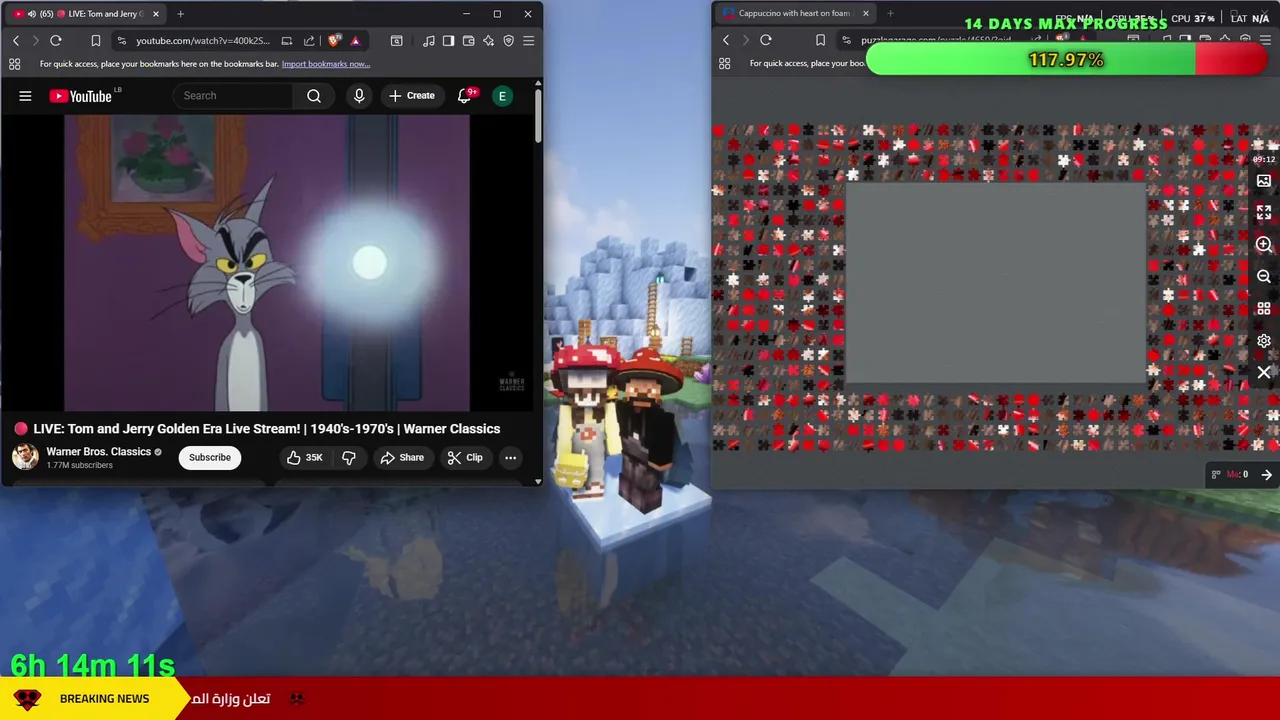Image resolution: width=1280 pixels, height=720 pixels.
Task: View site settings icon in YouTube address bar
Action: 121,41
